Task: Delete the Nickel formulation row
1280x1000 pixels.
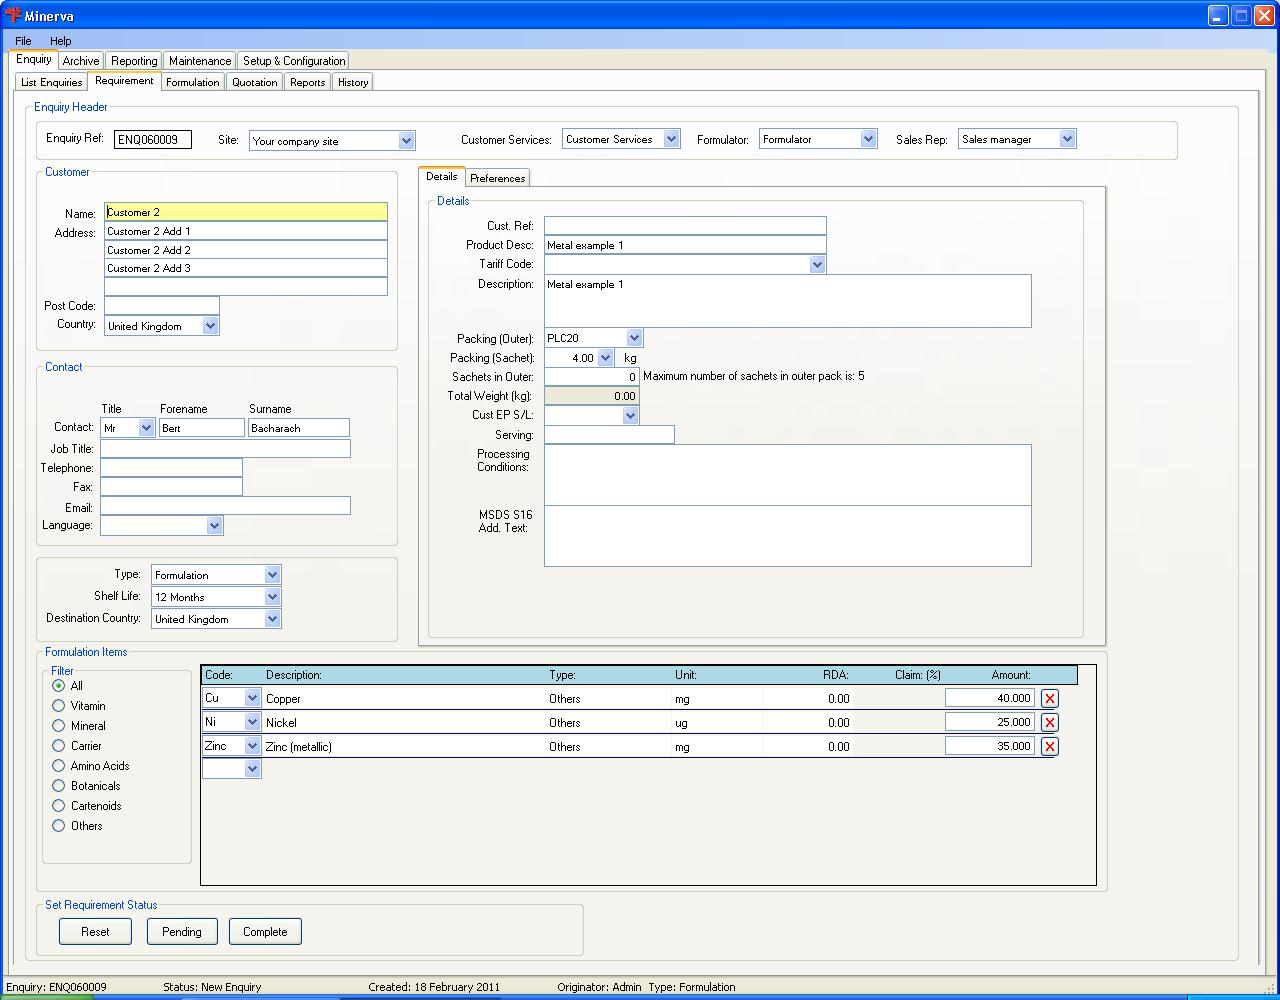Action: point(1050,723)
